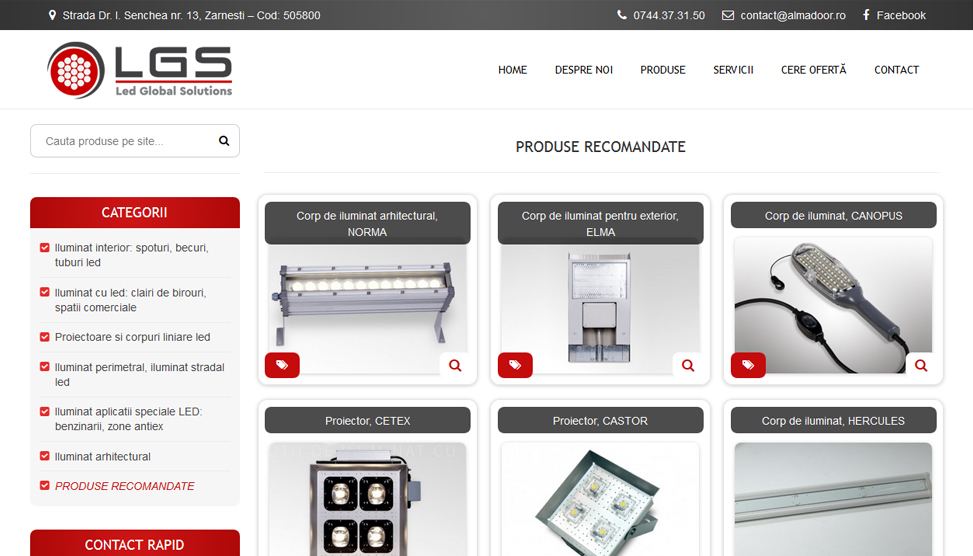The height and width of the screenshot is (556, 973).
Task: Click phone number 0744.37.31.50
Action: coord(669,15)
